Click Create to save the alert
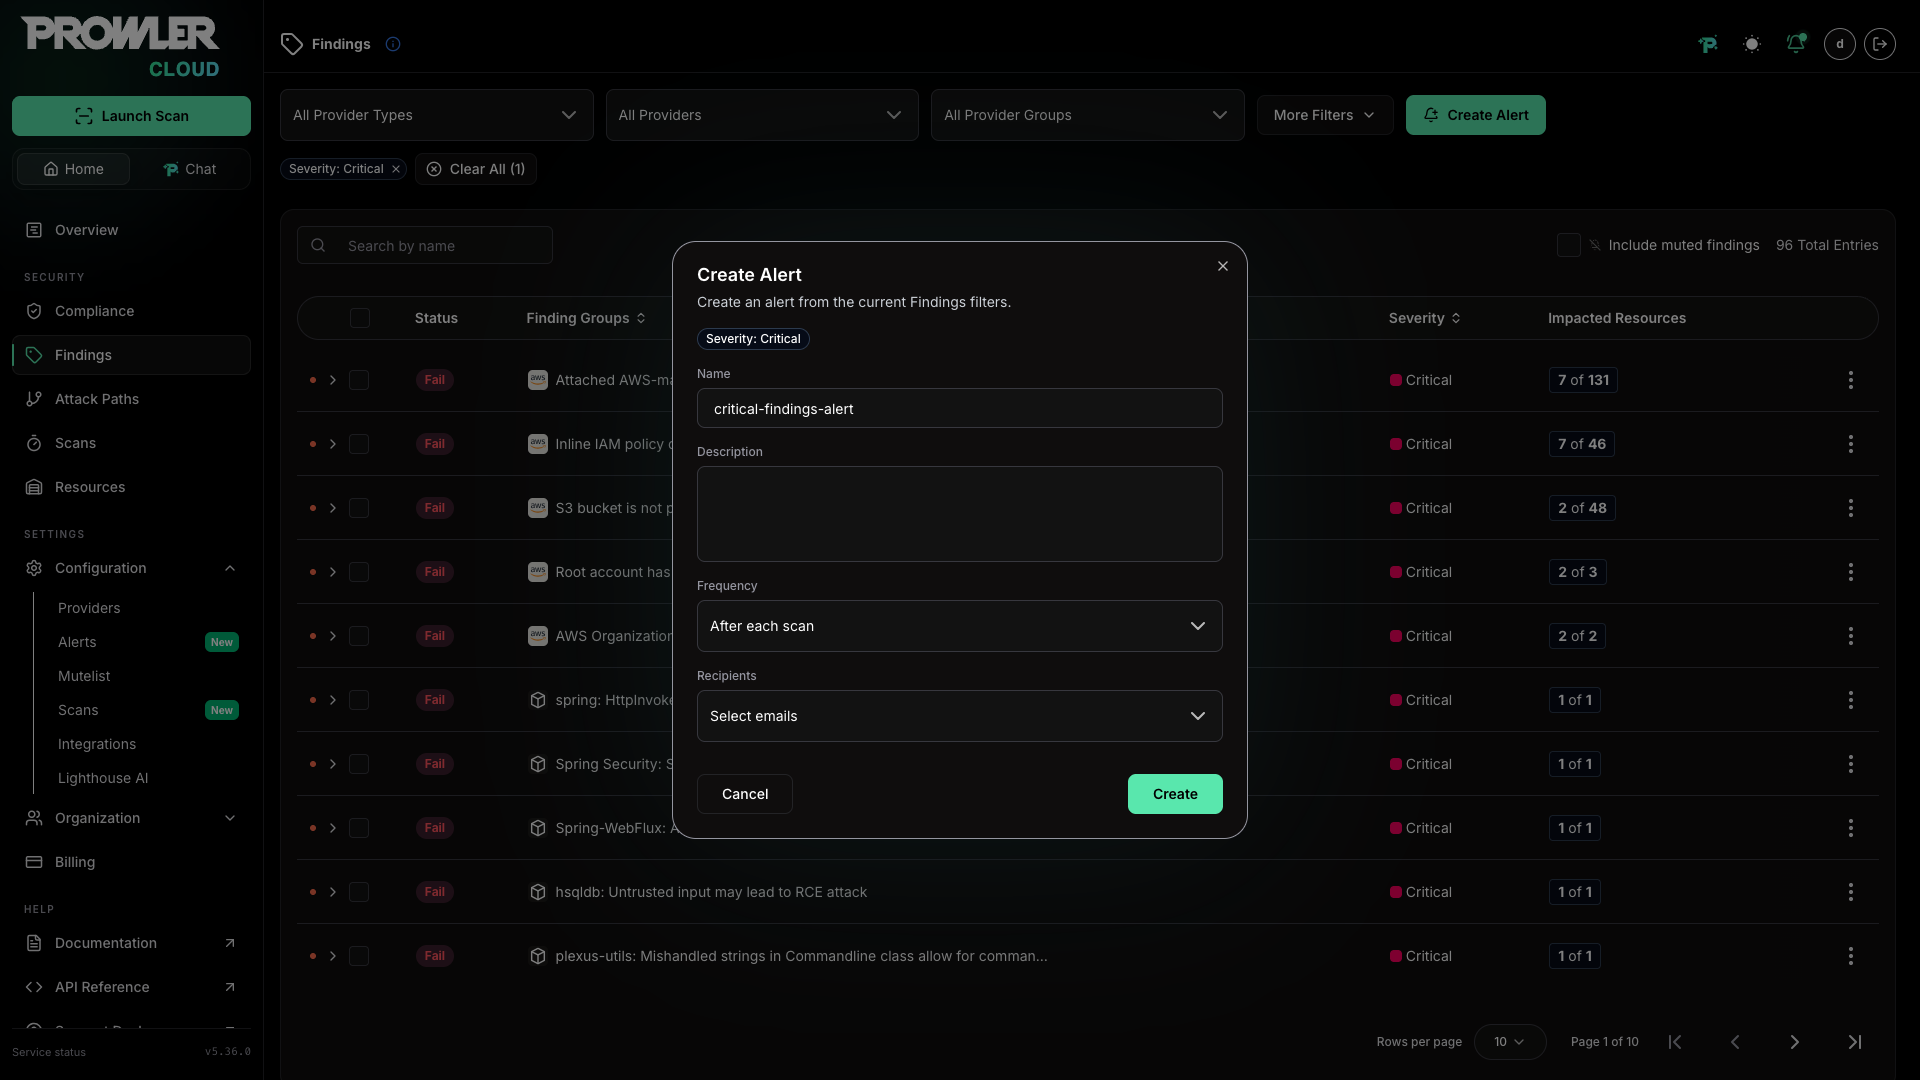Viewport: 1920px width, 1080px height. [1175, 794]
